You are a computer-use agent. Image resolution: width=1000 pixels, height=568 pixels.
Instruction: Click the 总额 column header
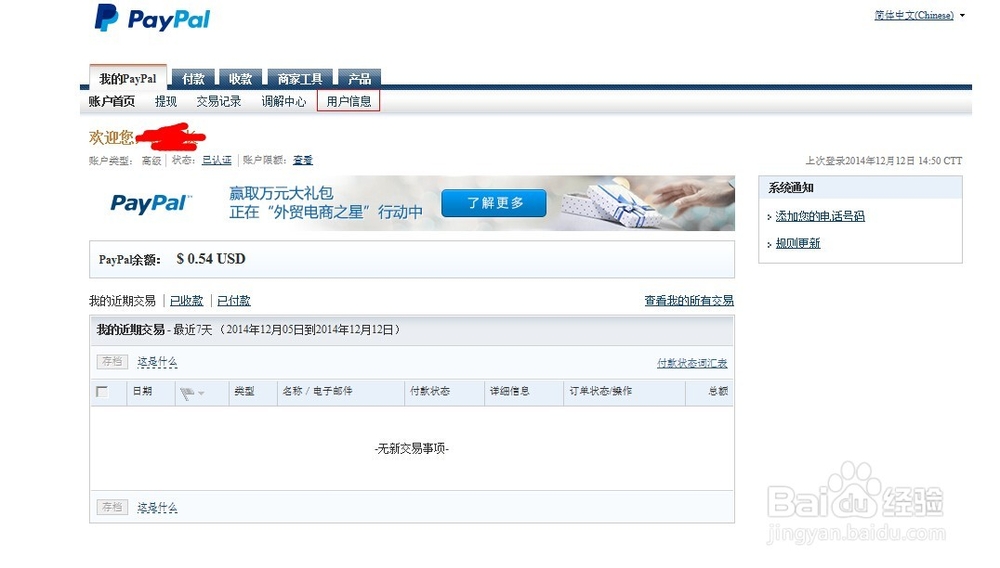(718, 391)
